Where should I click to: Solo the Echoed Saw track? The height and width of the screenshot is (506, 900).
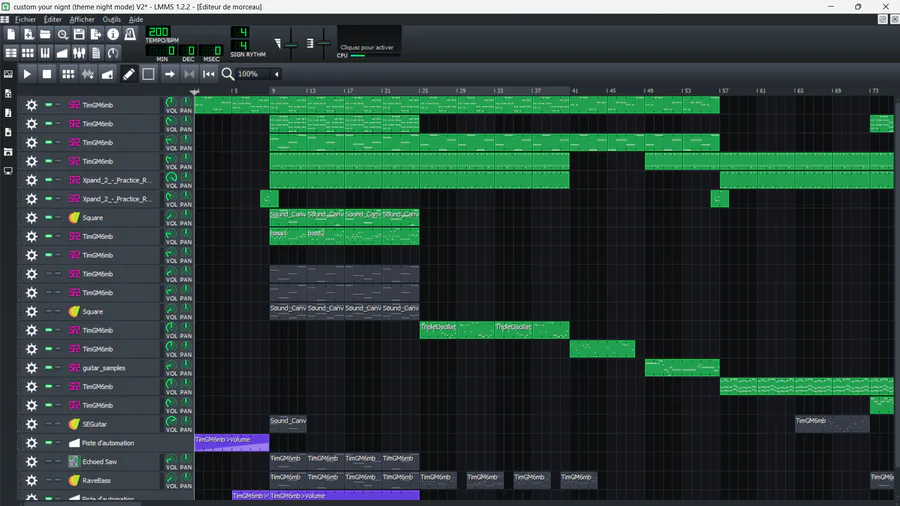tap(58, 461)
